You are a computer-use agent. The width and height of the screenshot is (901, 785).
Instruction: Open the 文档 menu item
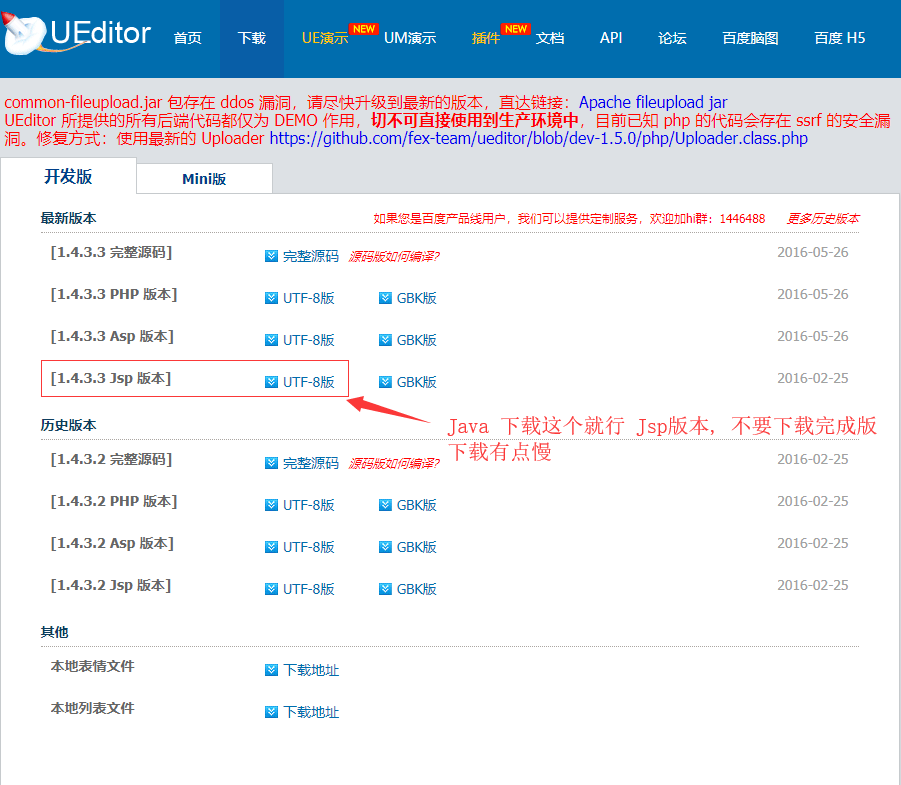point(550,38)
